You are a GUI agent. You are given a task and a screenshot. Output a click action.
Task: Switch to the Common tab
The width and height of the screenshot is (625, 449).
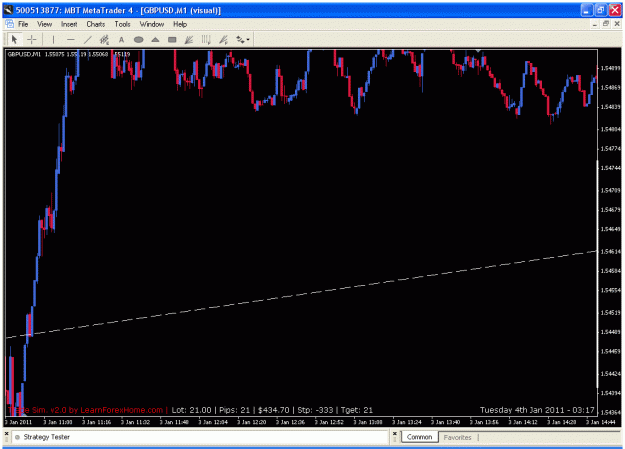coord(419,437)
